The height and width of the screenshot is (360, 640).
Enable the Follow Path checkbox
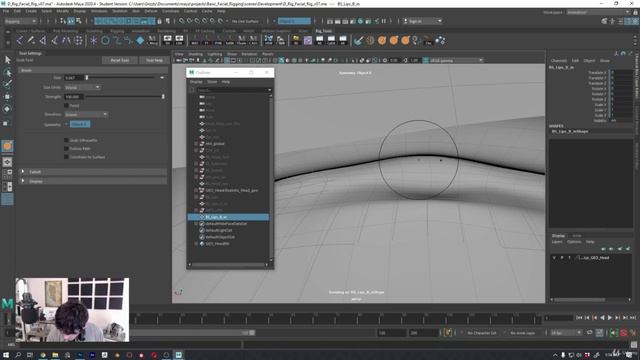coord(66,149)
